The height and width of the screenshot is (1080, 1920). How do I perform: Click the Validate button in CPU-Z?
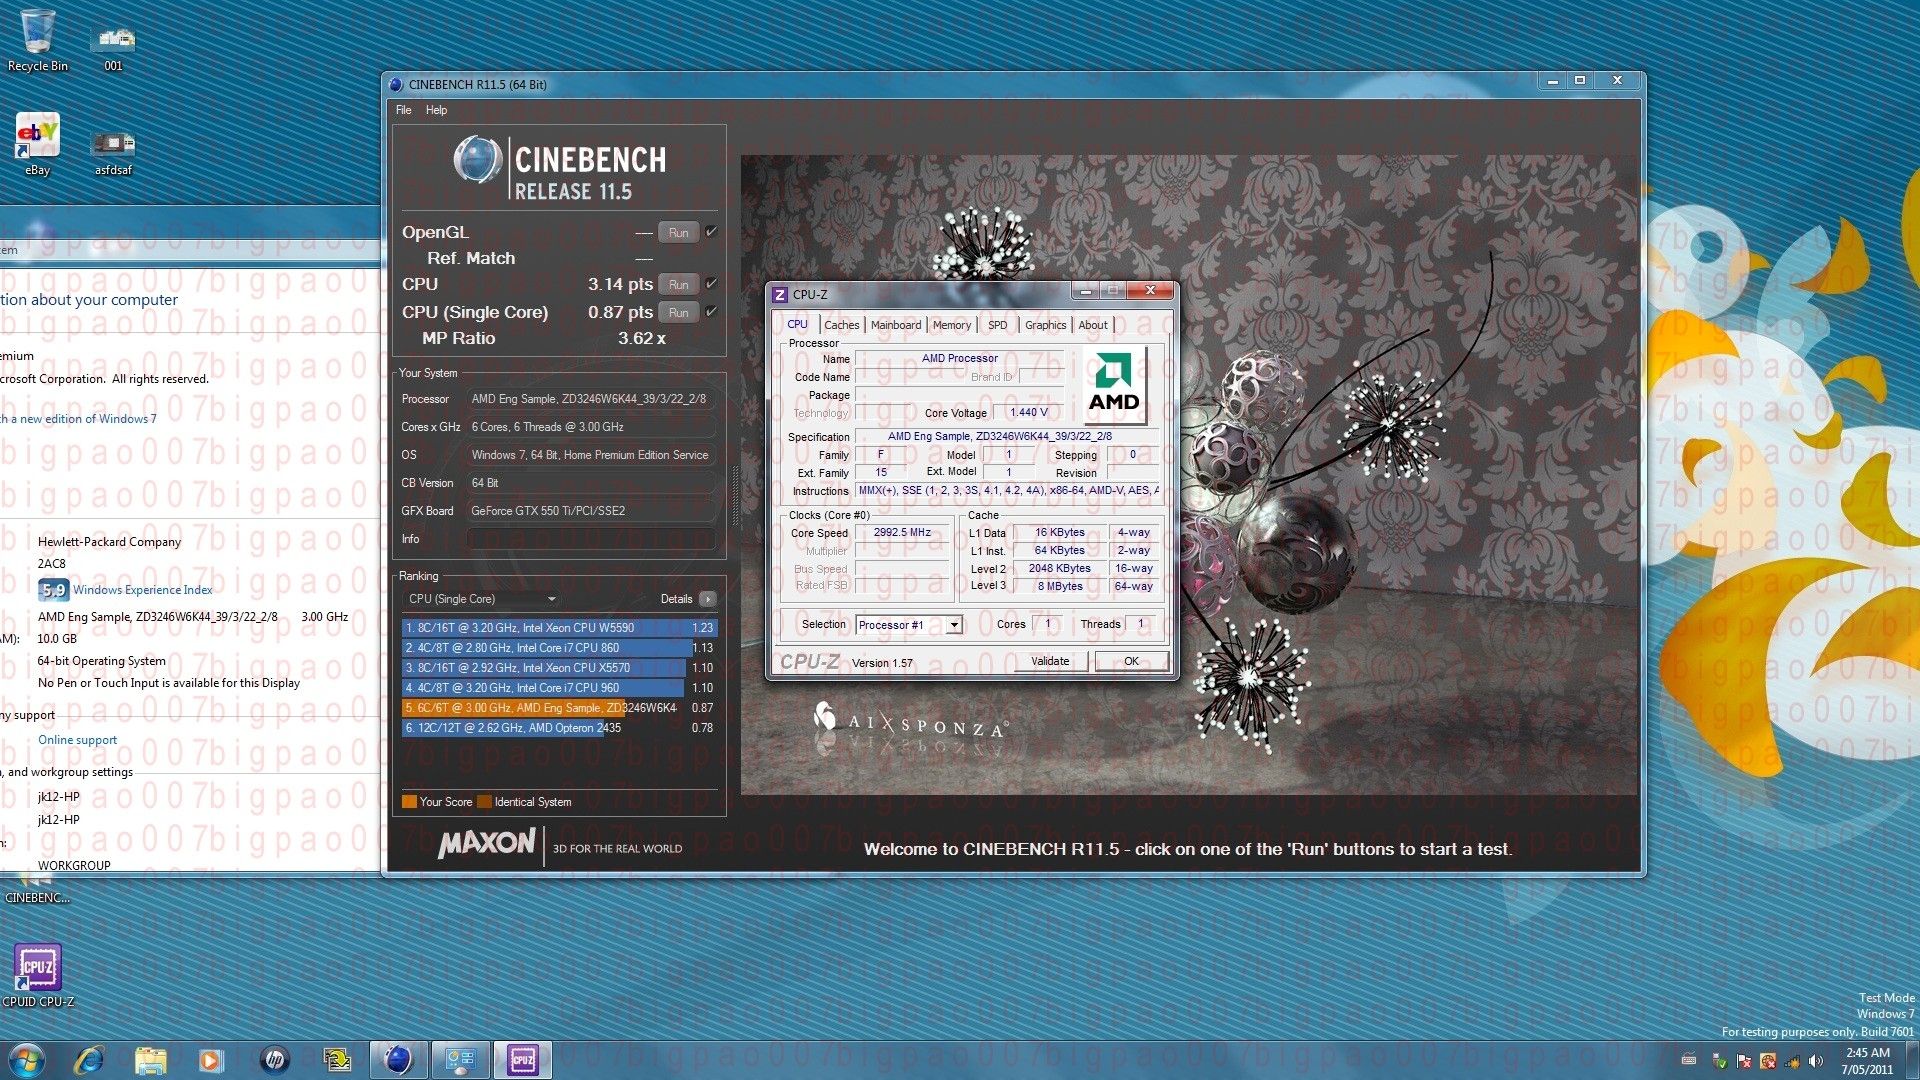tap(1049, 661)
